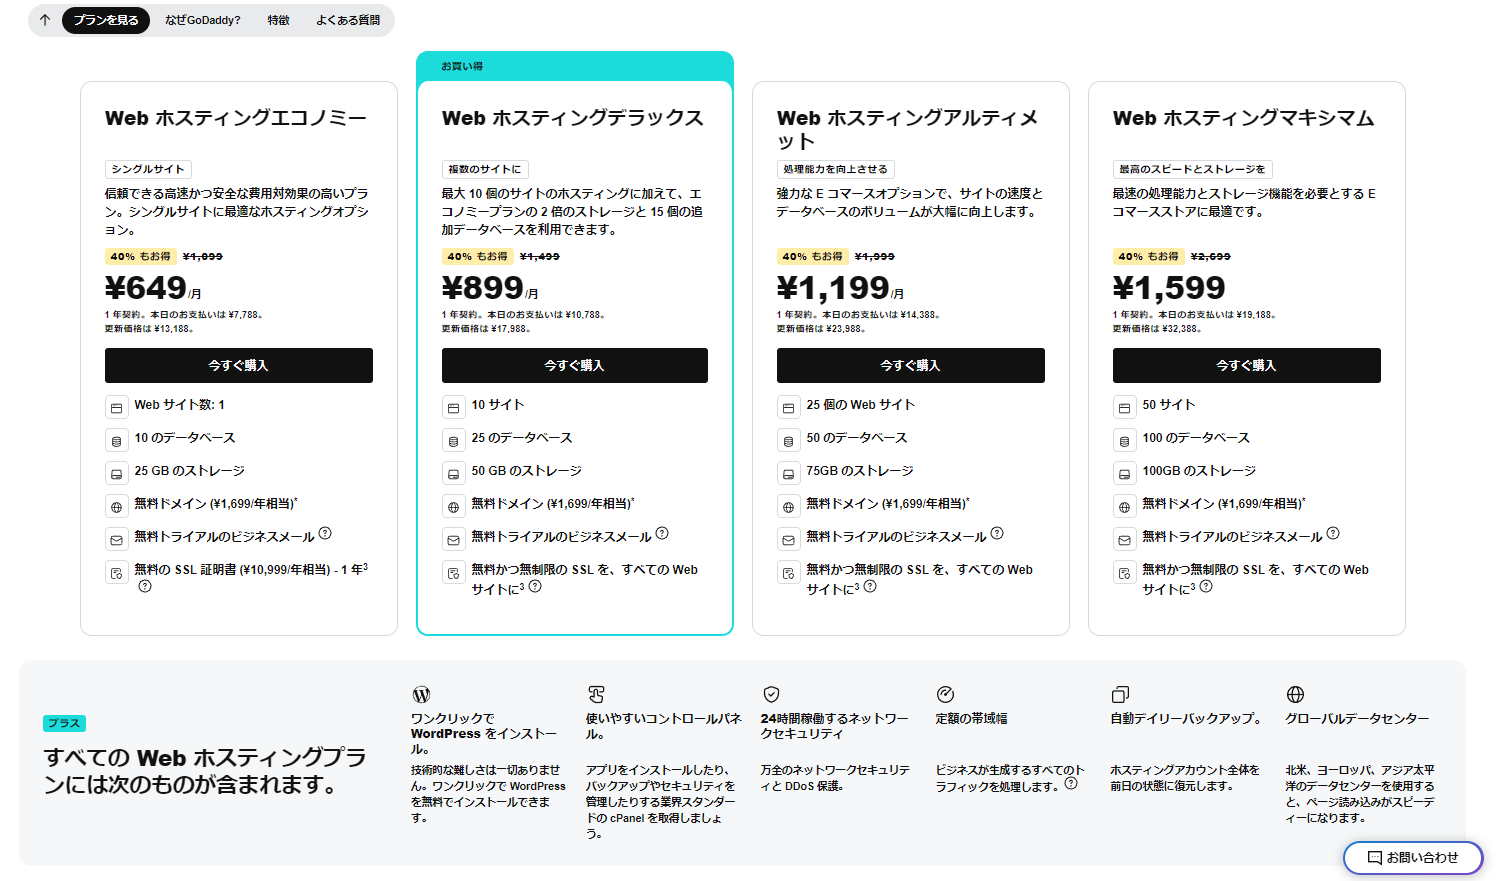
Task: Open the お問い合わせ contact chat button
Action: [x=1412, y=858]
